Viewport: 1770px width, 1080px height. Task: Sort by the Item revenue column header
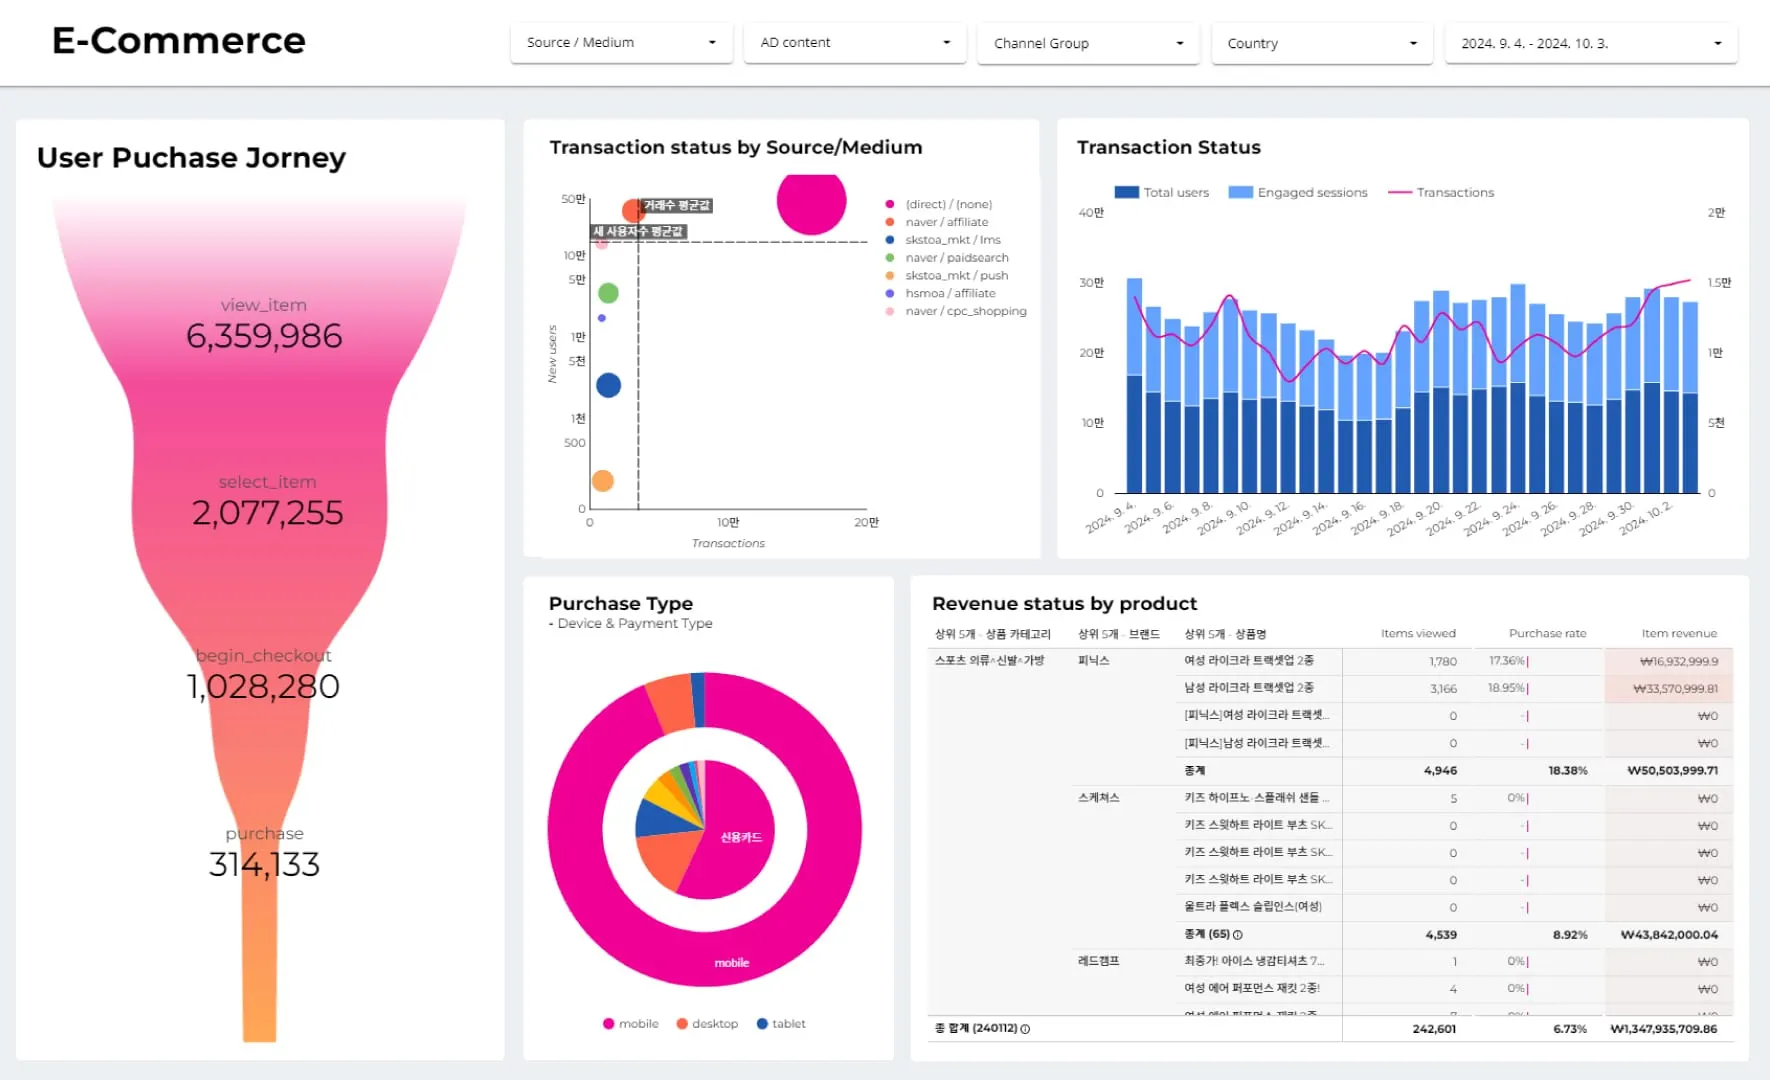(1679, 634)
